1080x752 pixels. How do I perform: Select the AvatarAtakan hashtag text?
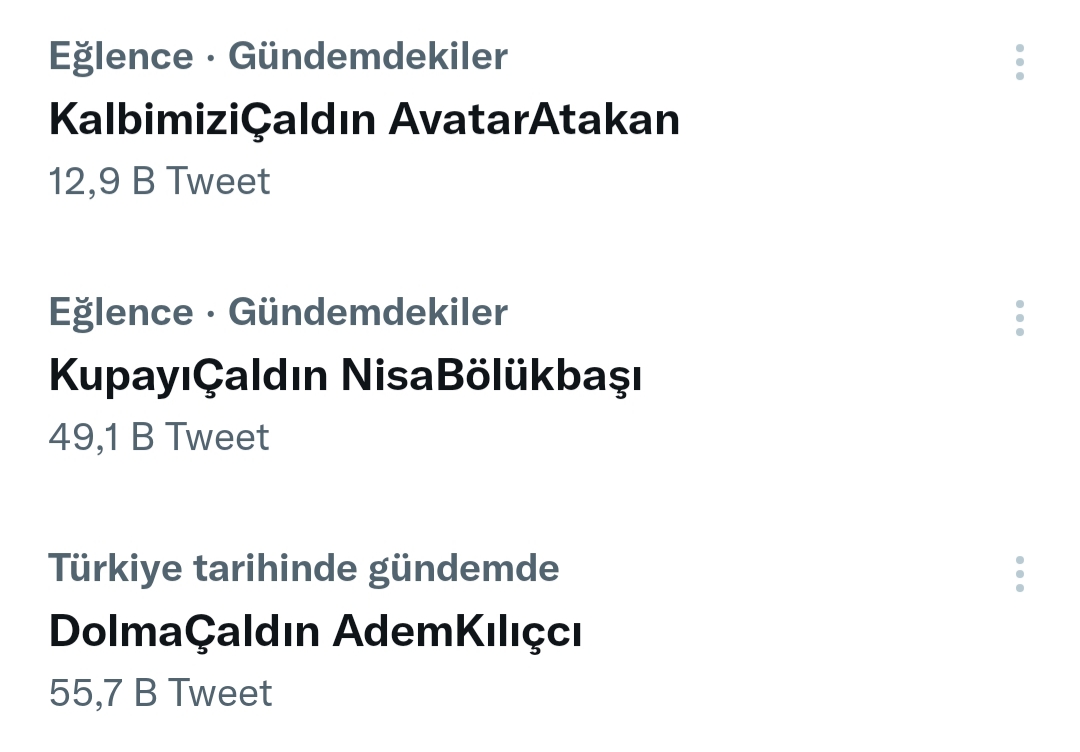pyautogui.click(x=534, y=120)
